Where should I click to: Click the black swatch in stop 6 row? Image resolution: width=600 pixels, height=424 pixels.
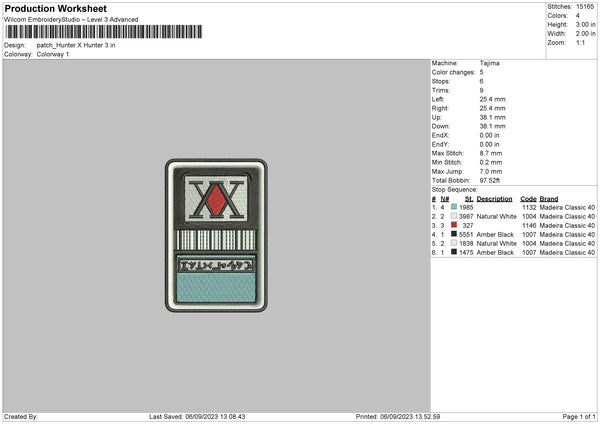coord(454,252)
